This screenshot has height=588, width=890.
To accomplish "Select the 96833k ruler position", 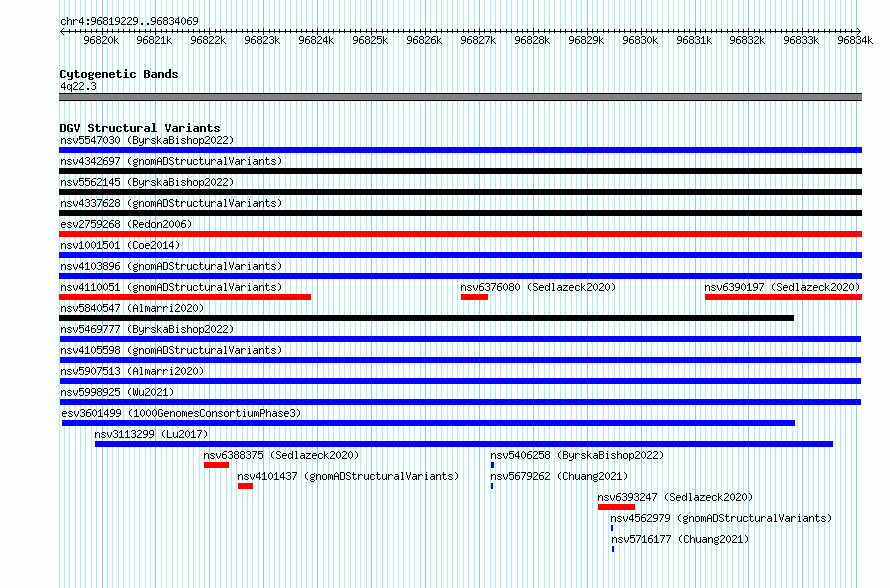I will point(801,40).
